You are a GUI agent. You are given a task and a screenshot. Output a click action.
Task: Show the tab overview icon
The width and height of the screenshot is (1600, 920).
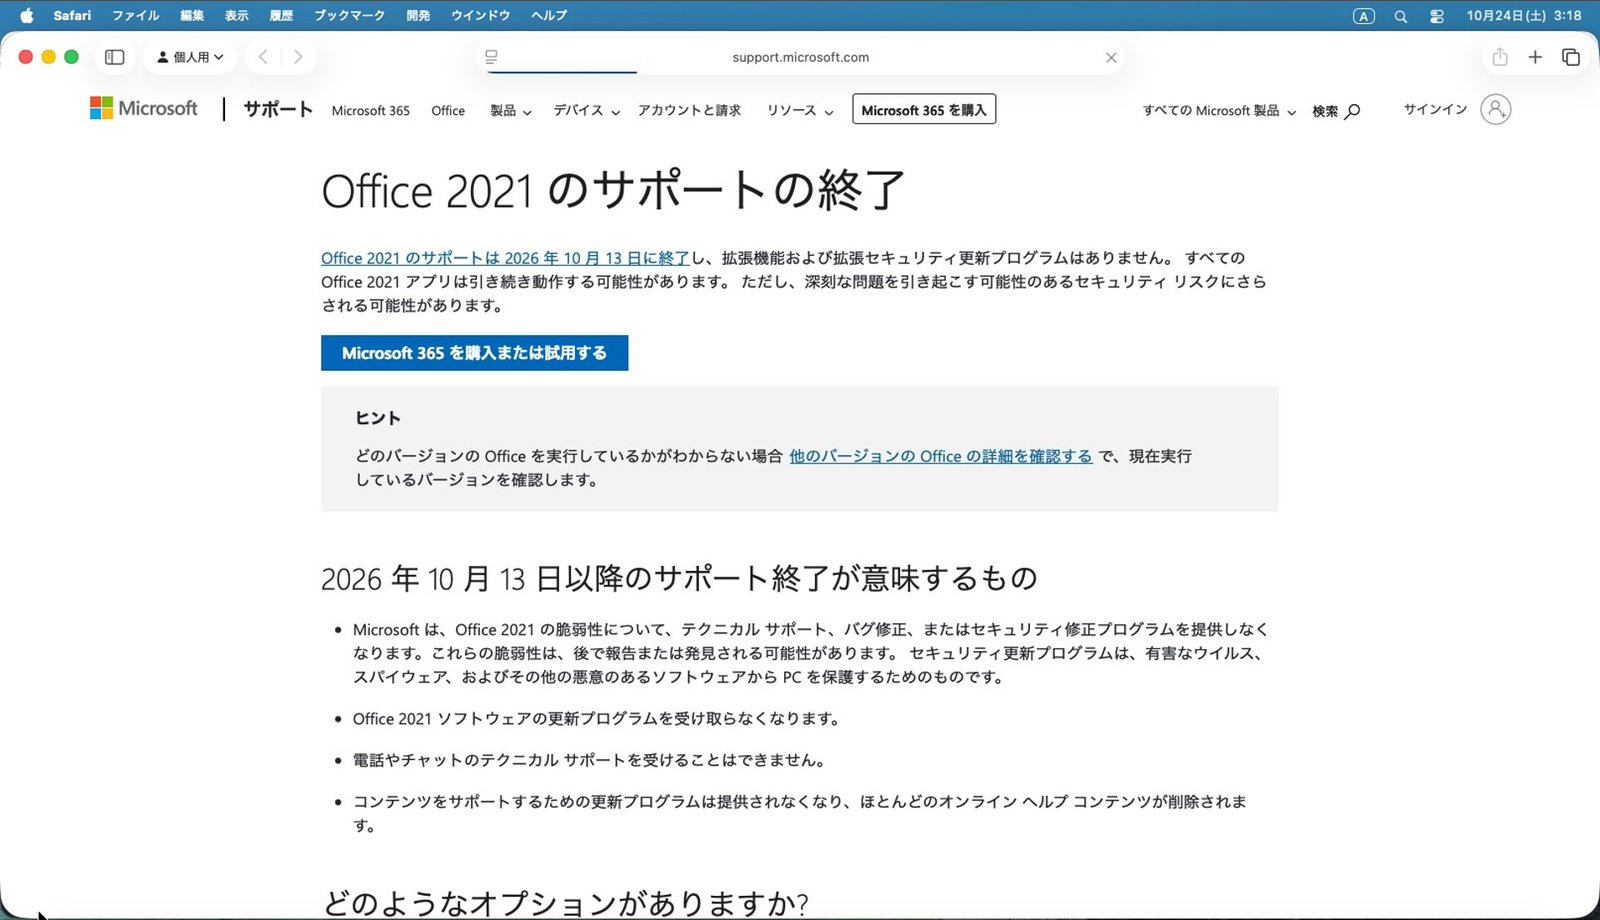coord(1571,57)
